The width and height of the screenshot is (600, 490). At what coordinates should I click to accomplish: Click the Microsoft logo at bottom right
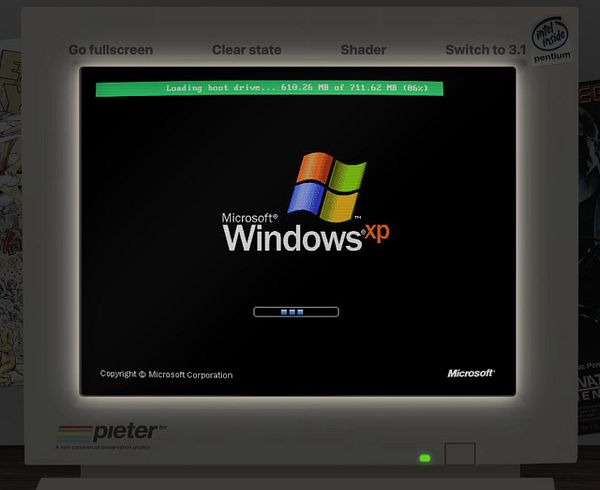pos(471,373)
